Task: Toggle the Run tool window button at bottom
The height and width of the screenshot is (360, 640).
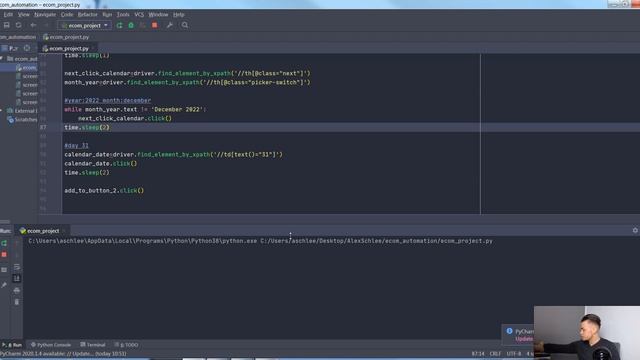Action: coord(12,345)
